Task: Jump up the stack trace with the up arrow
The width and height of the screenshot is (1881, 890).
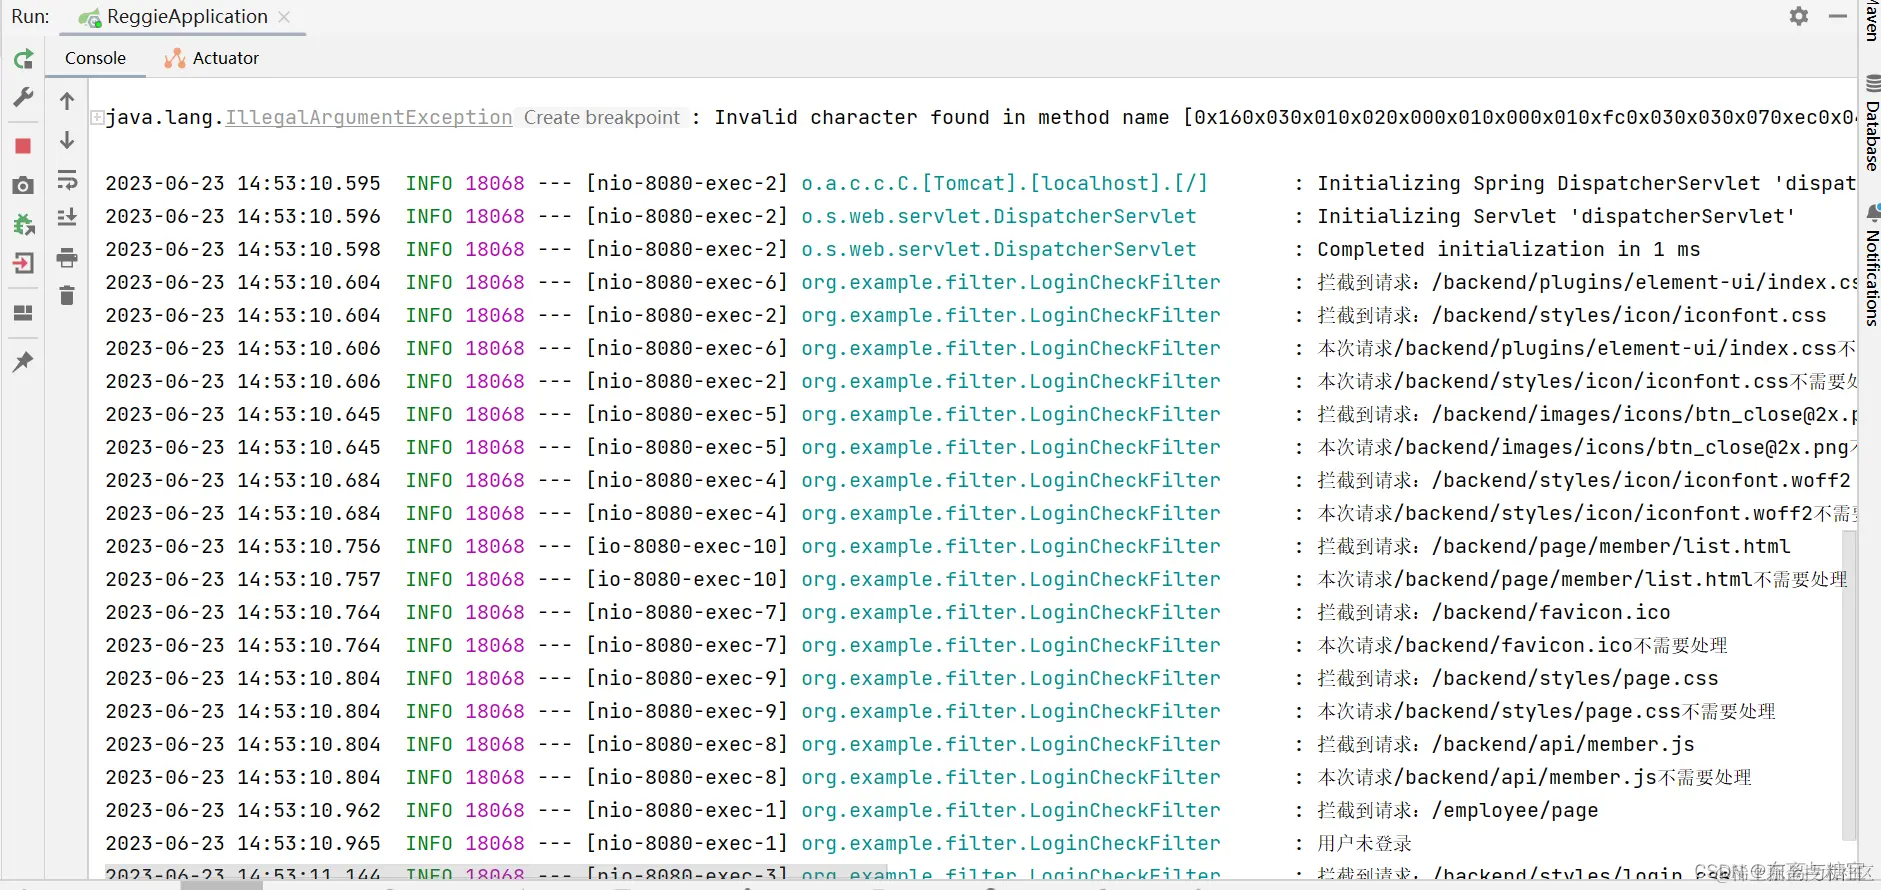Action: pos(67,101)
